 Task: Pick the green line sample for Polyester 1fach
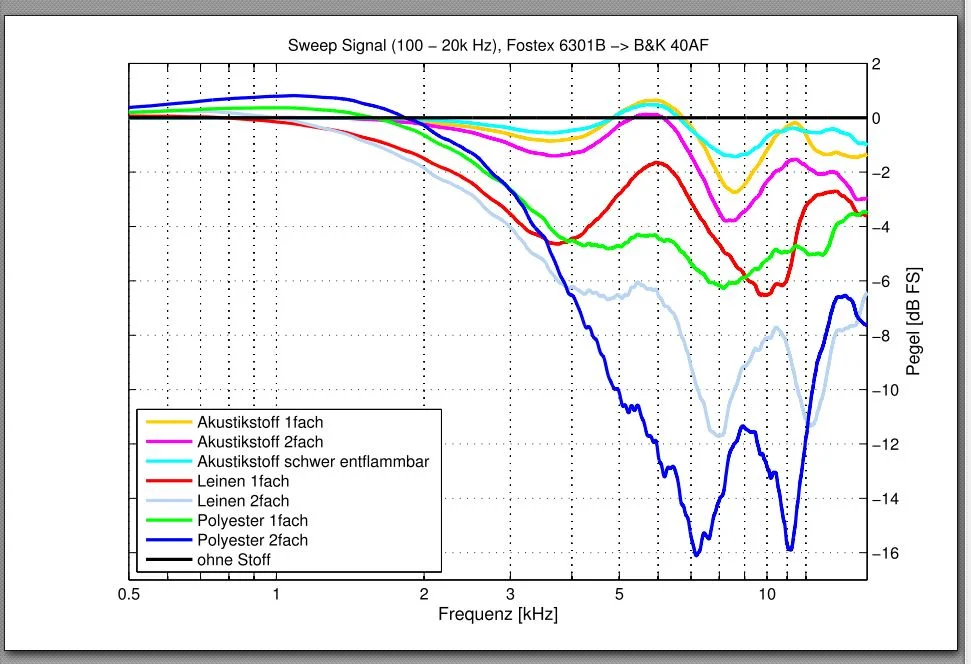(168, 521)
